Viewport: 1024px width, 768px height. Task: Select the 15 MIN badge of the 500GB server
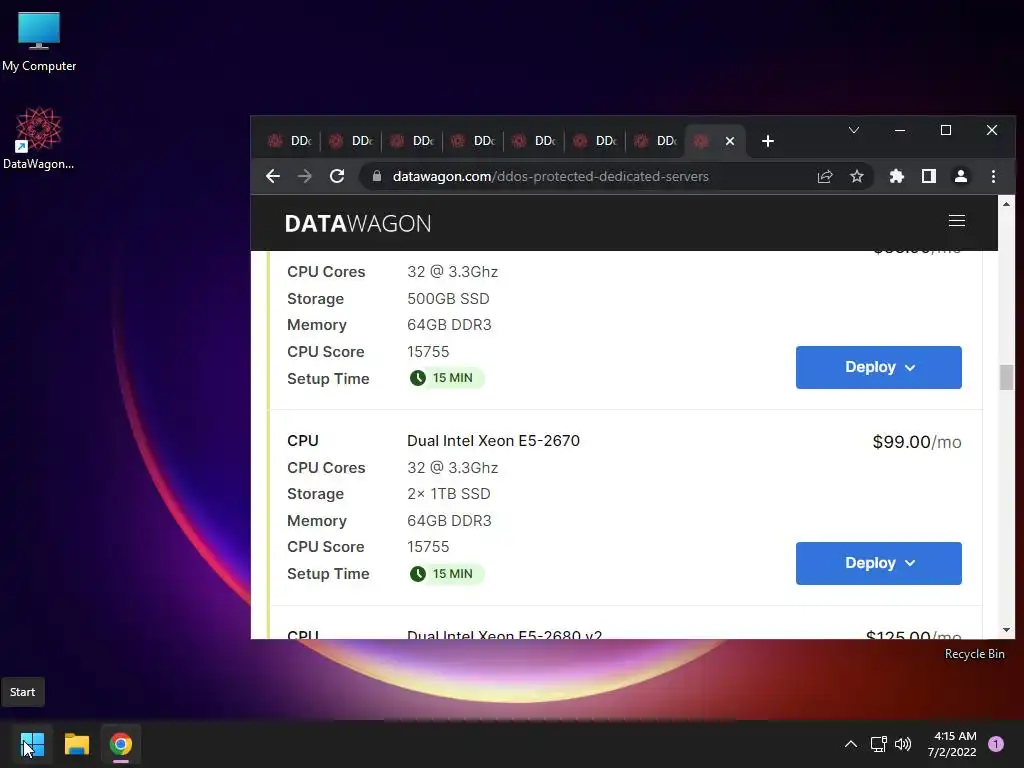pyautogui.click(x=446, y=377)
